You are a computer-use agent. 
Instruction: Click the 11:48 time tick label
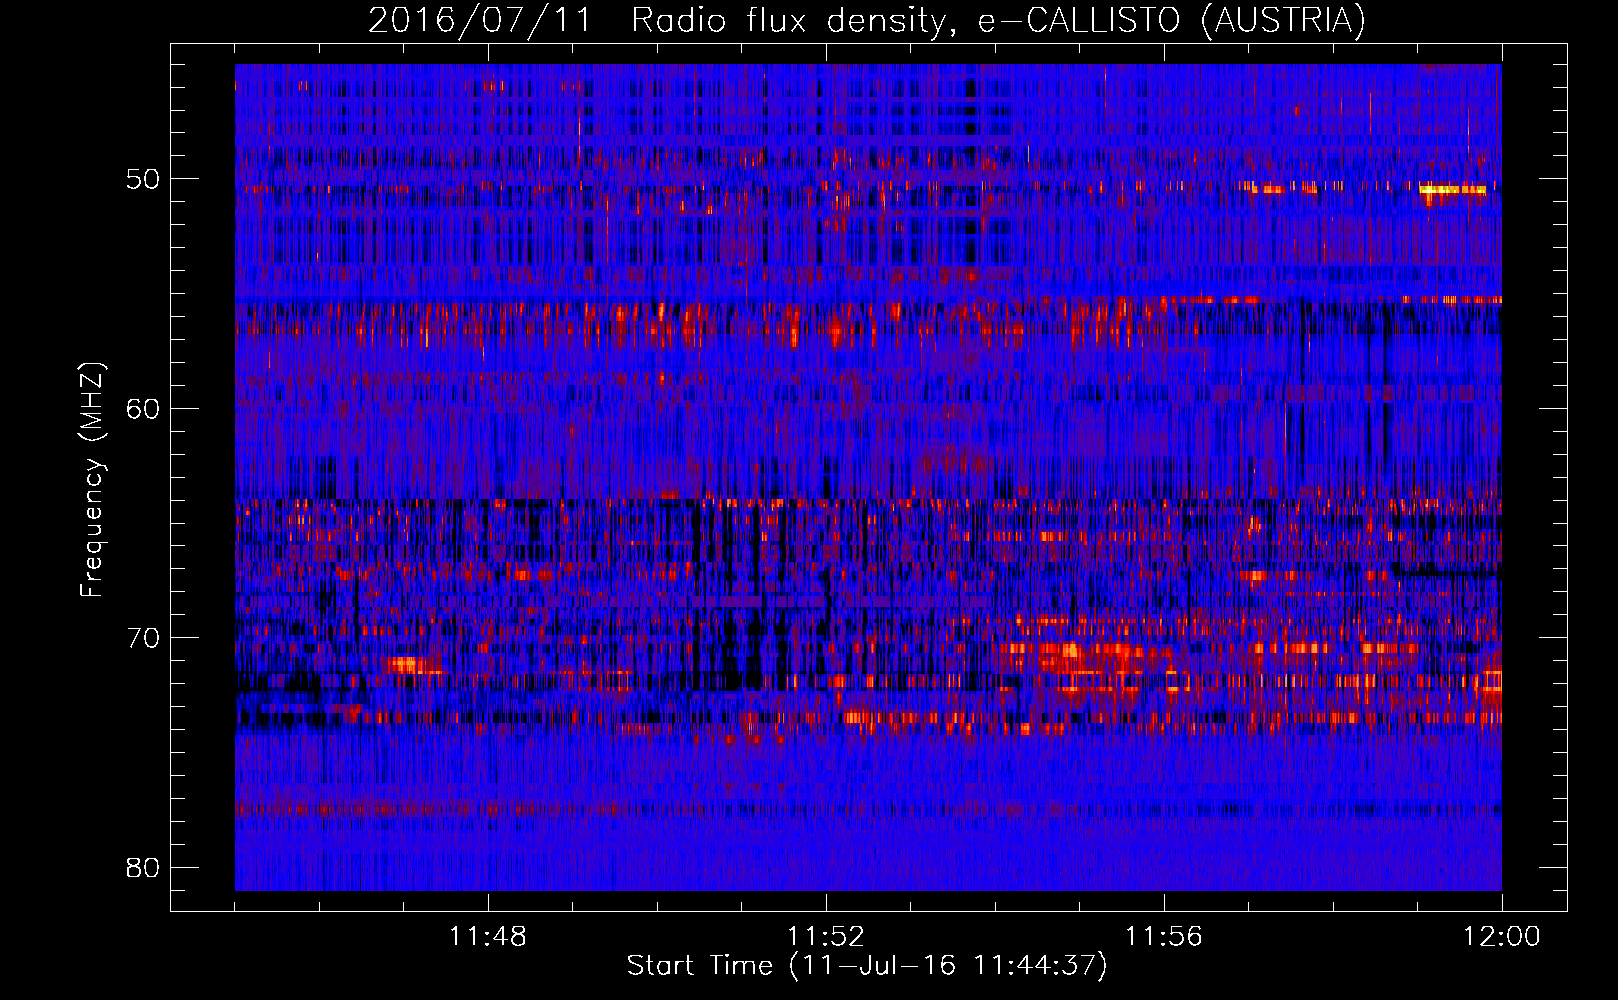tap(488, 937)
